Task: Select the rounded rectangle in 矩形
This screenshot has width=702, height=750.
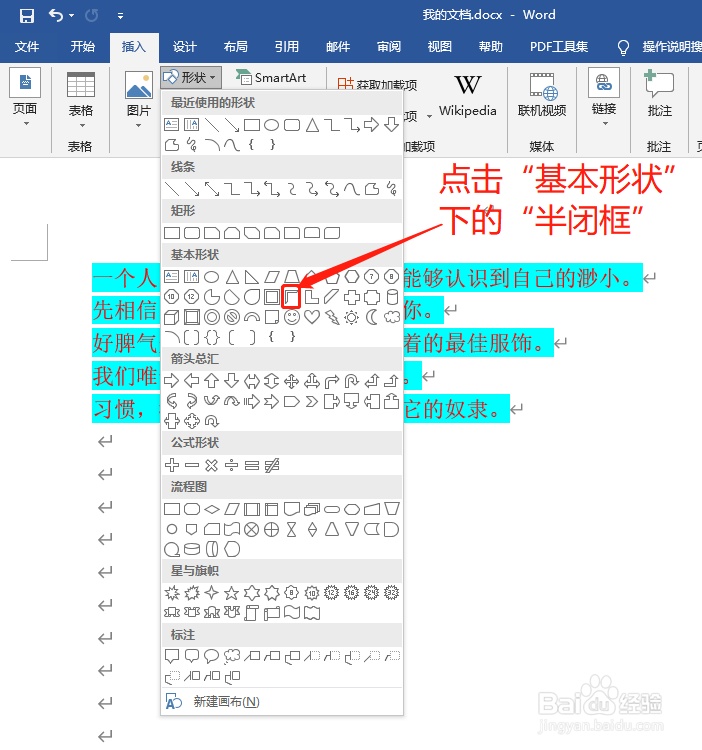Action: [x=192, y=233]
